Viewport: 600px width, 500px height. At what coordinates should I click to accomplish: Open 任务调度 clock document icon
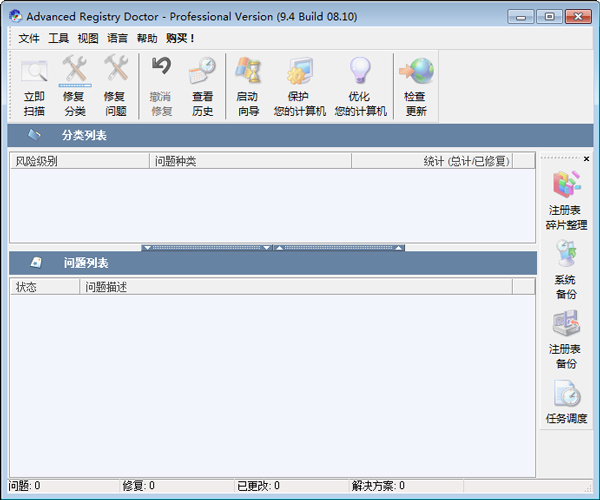point(567,393)
